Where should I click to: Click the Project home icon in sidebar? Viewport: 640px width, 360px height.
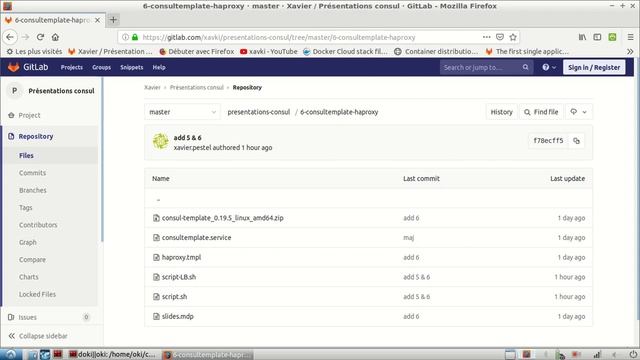click(11, 116)
